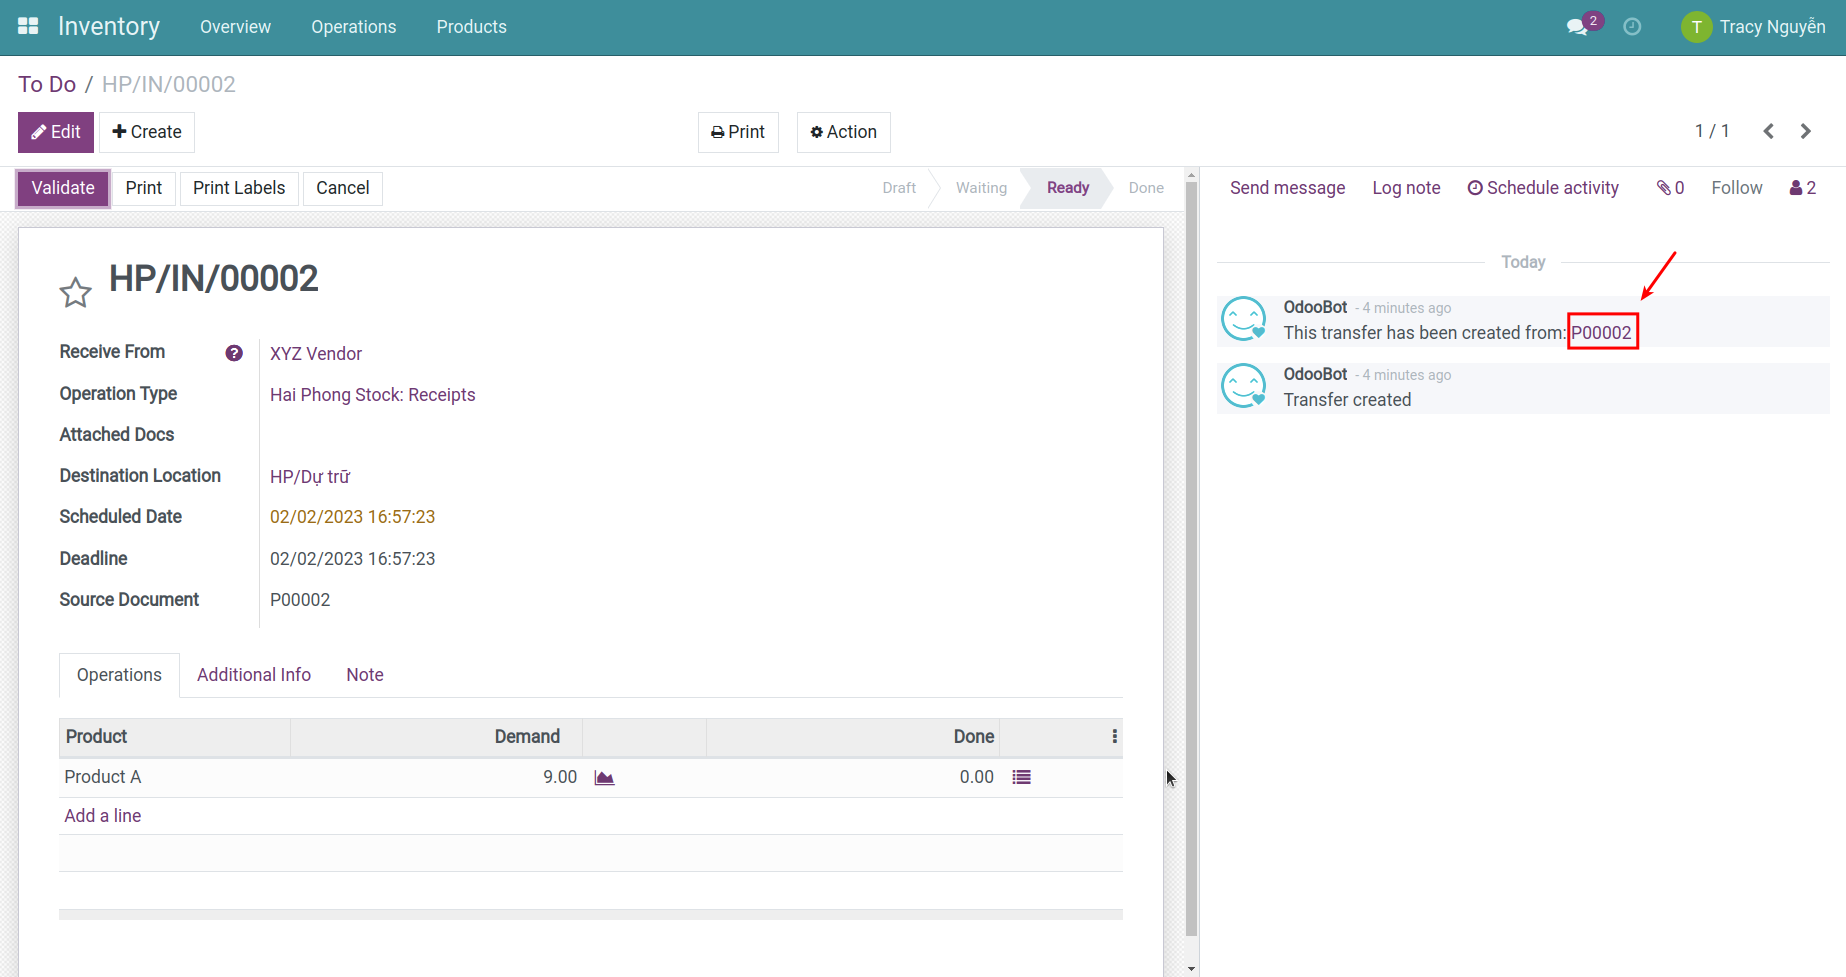Open the conversations chat icon
The image size is (1846, 977).
[x=1578, y=27]
